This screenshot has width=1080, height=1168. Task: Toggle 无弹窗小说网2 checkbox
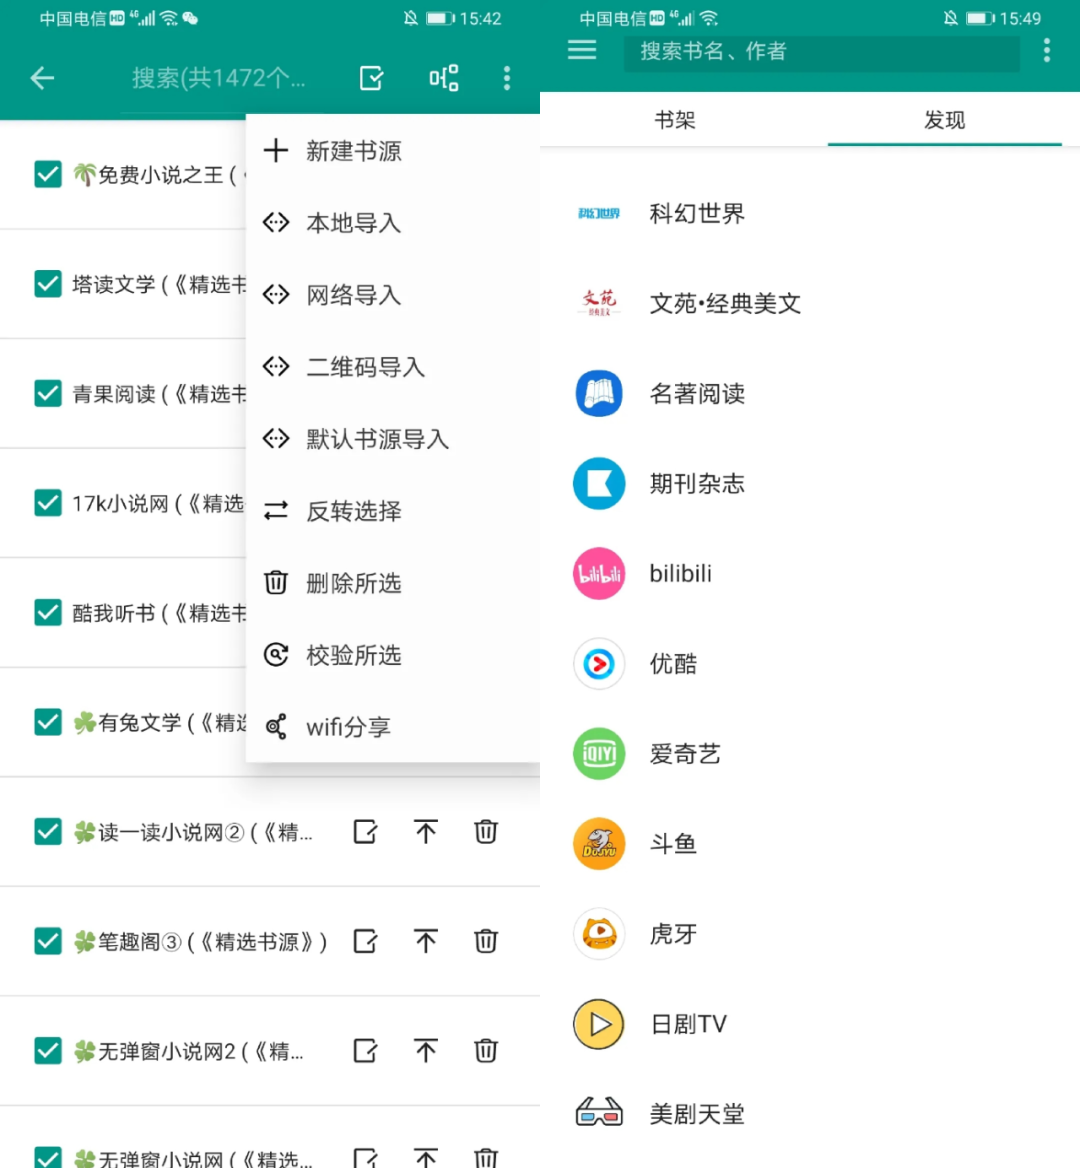tap(48, 1050)
